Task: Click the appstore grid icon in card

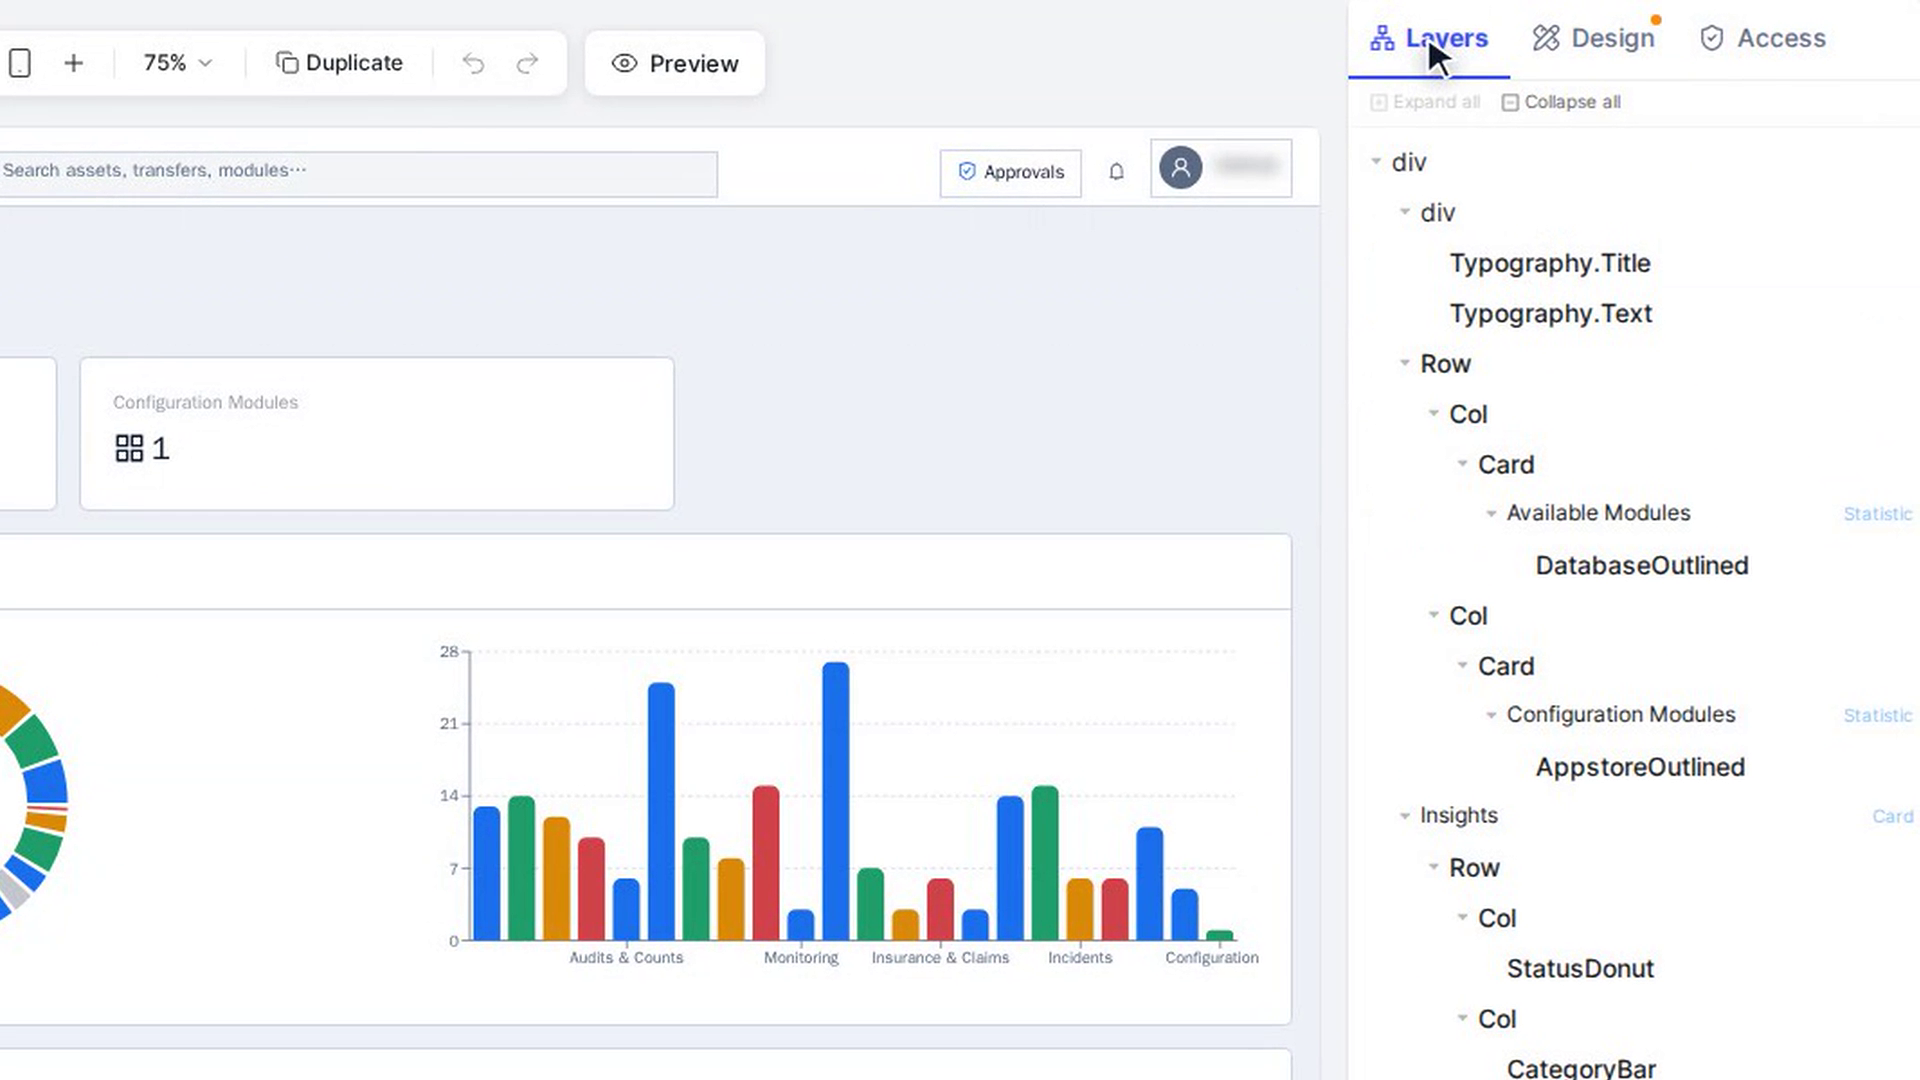Action: (129, 448)
